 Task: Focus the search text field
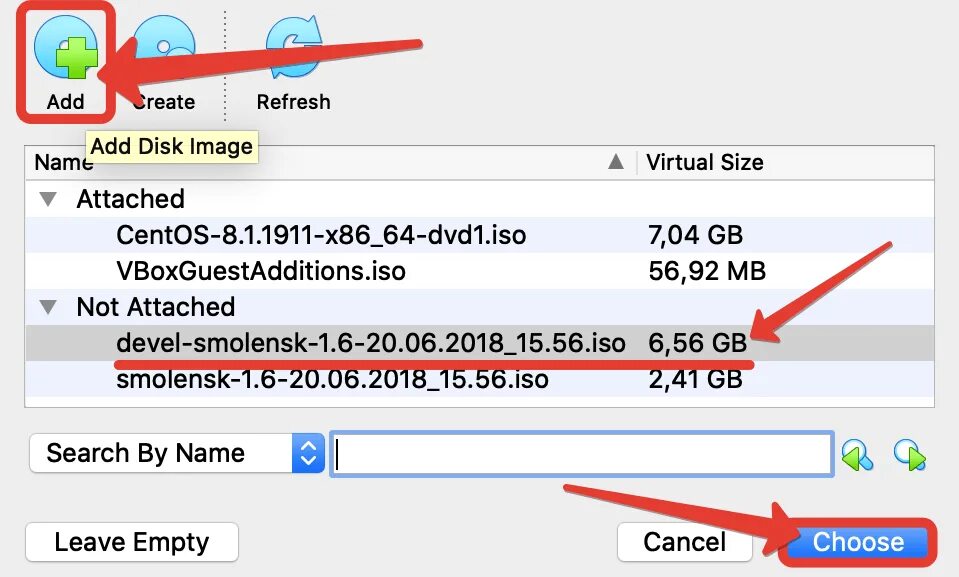click(x=582, y=455)
